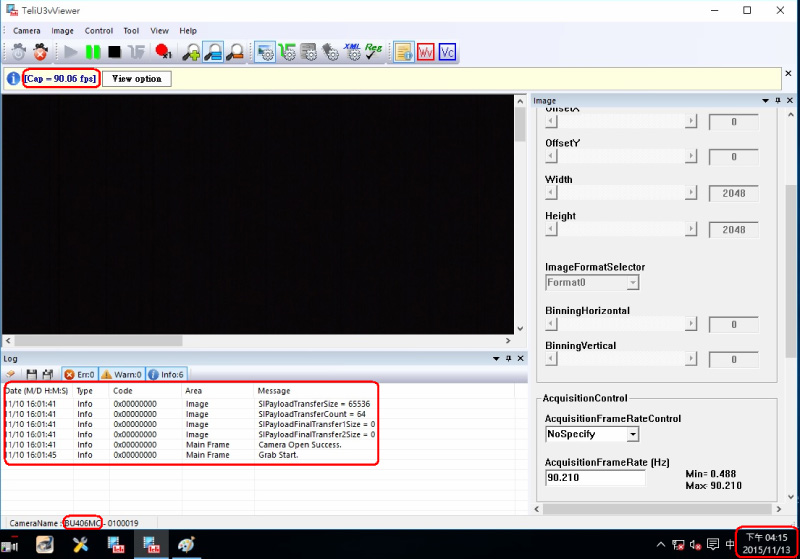
Task: Click the BinningHorizontal slider right arrow
Action: 691,324
